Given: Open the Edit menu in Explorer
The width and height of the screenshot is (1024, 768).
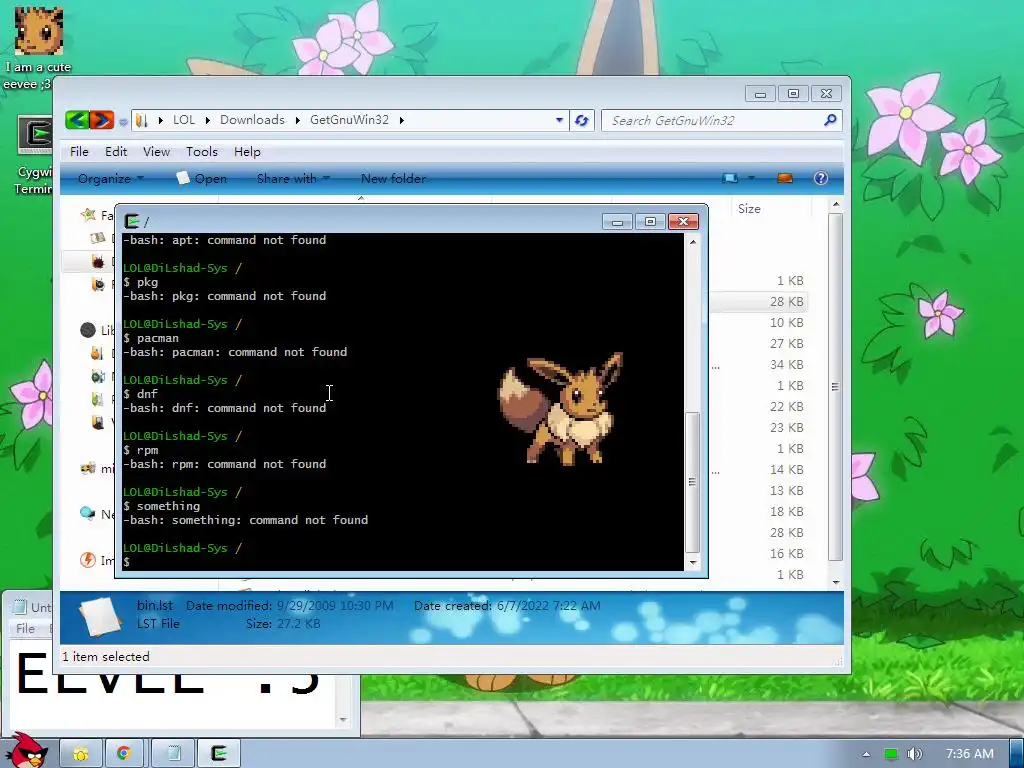Looking at the screenshot, I should click(x=116, y=152).
